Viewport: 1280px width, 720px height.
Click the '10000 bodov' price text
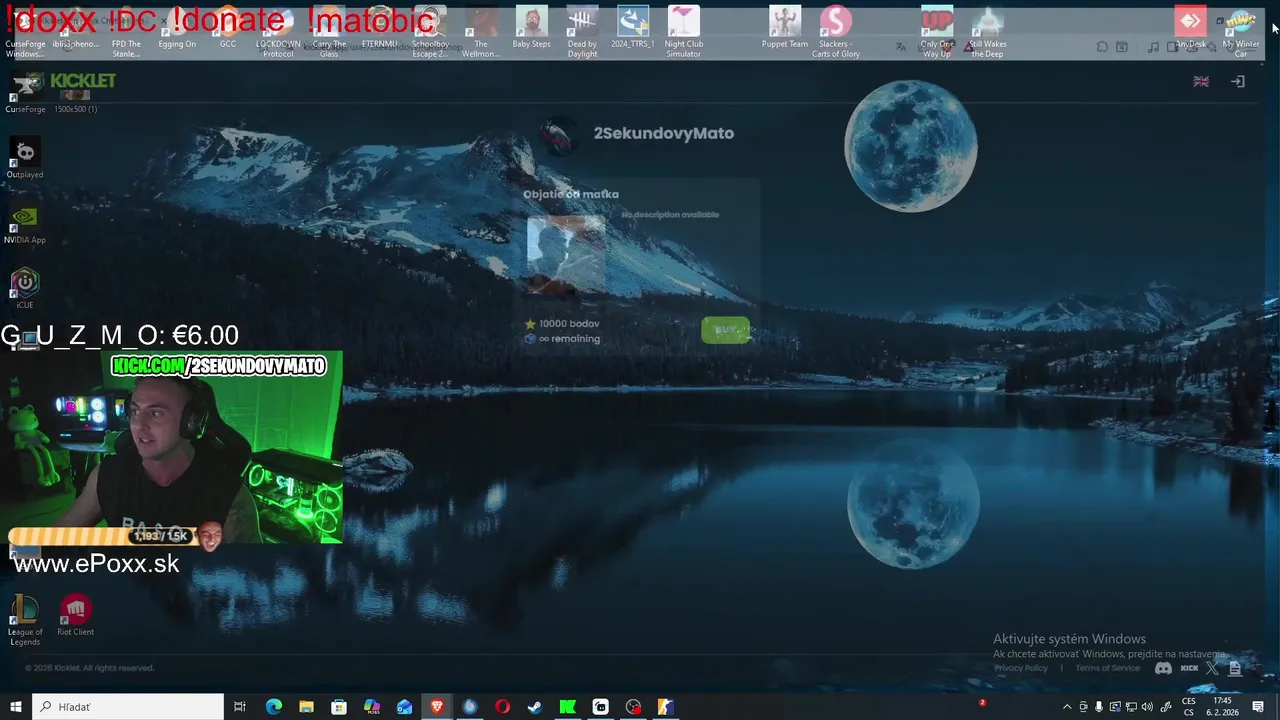coord(569,324)
